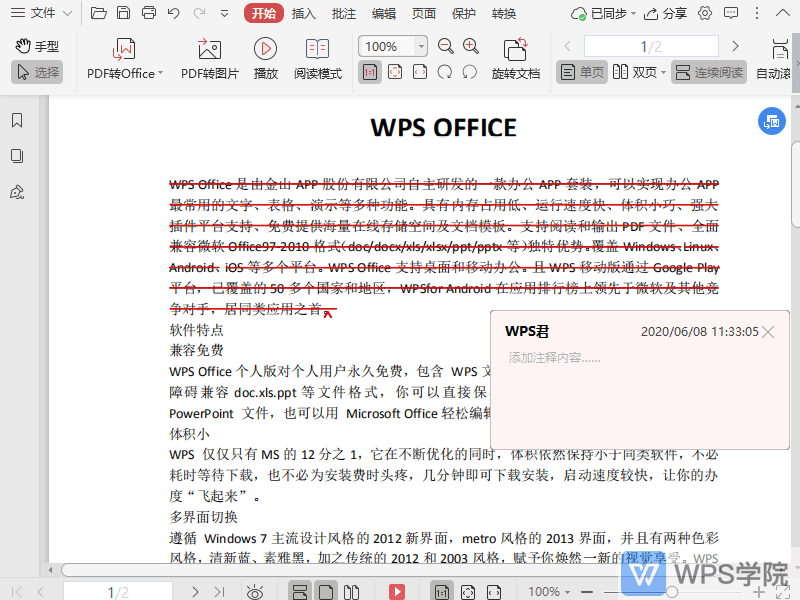
Task: Switch to 双页 two-page view
Action: [x=637, y=72]
